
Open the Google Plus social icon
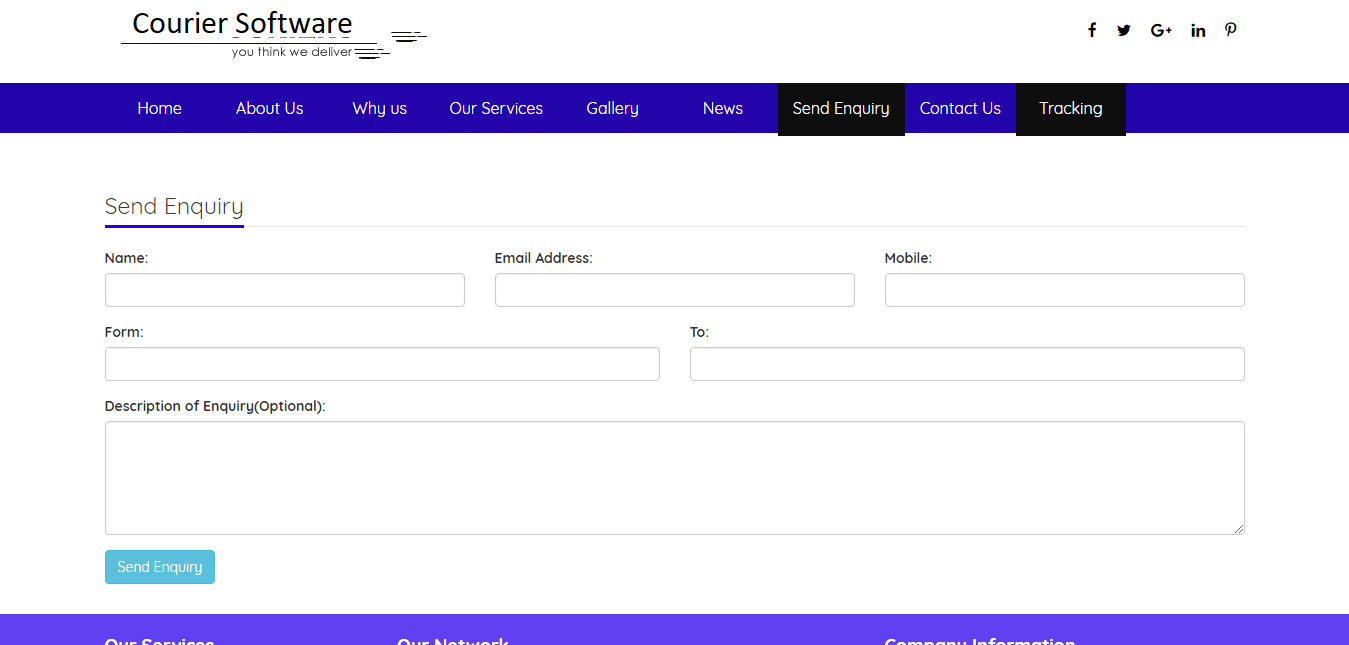point(1160,30)
